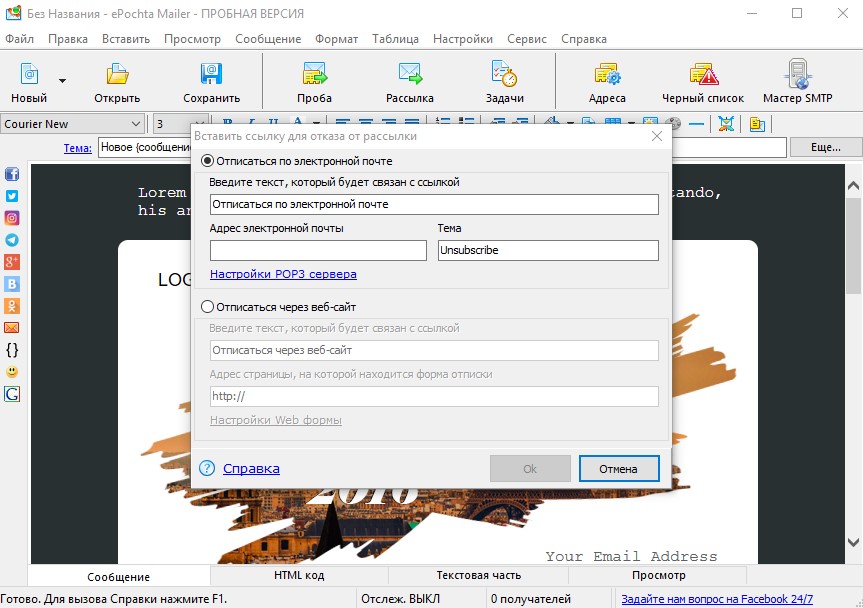Viewport: 863px width, 608px height.
Task: Switch to the HTML код tab
Action: coord(299,576)
